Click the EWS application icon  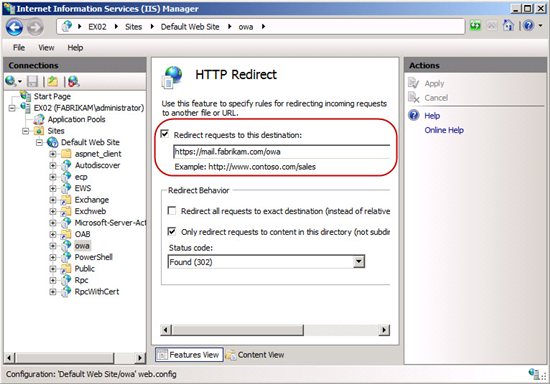(x=66, y=188)
